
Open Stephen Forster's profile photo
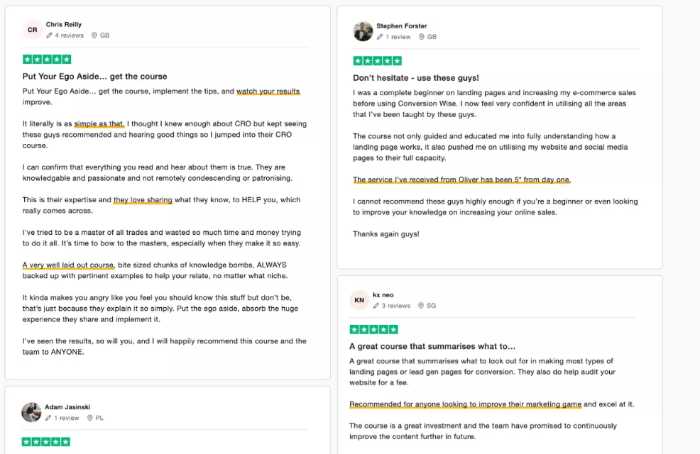(363, 32)
